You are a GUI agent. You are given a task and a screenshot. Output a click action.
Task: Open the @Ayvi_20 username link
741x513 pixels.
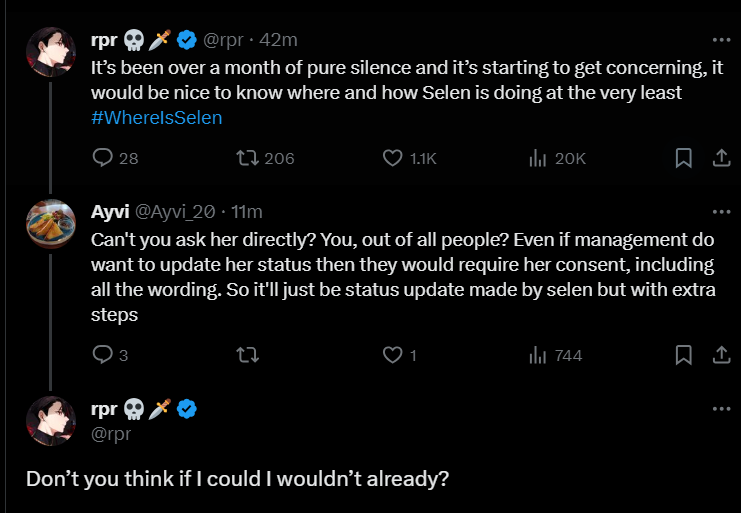coord(176,212)
